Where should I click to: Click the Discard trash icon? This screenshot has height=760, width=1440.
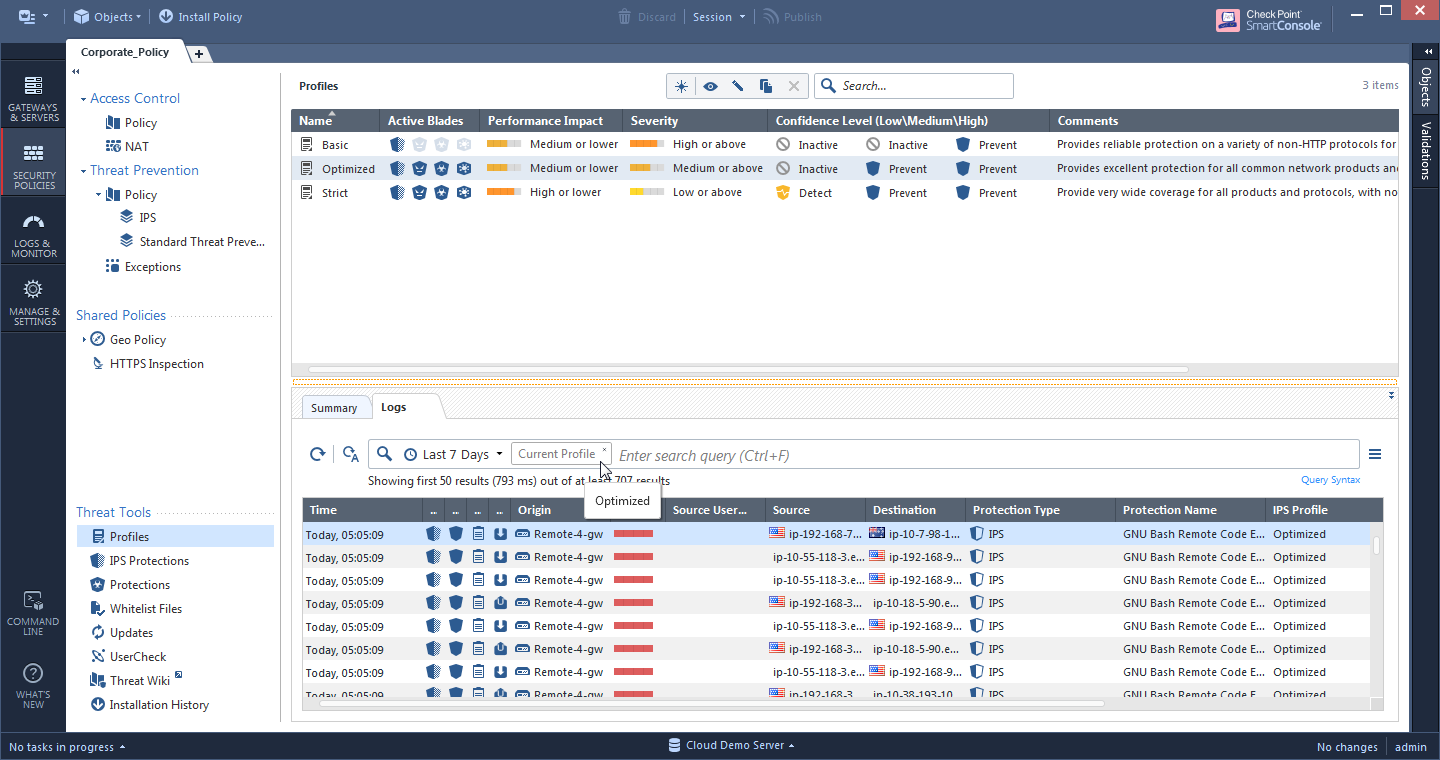click(x=625, y=16)
